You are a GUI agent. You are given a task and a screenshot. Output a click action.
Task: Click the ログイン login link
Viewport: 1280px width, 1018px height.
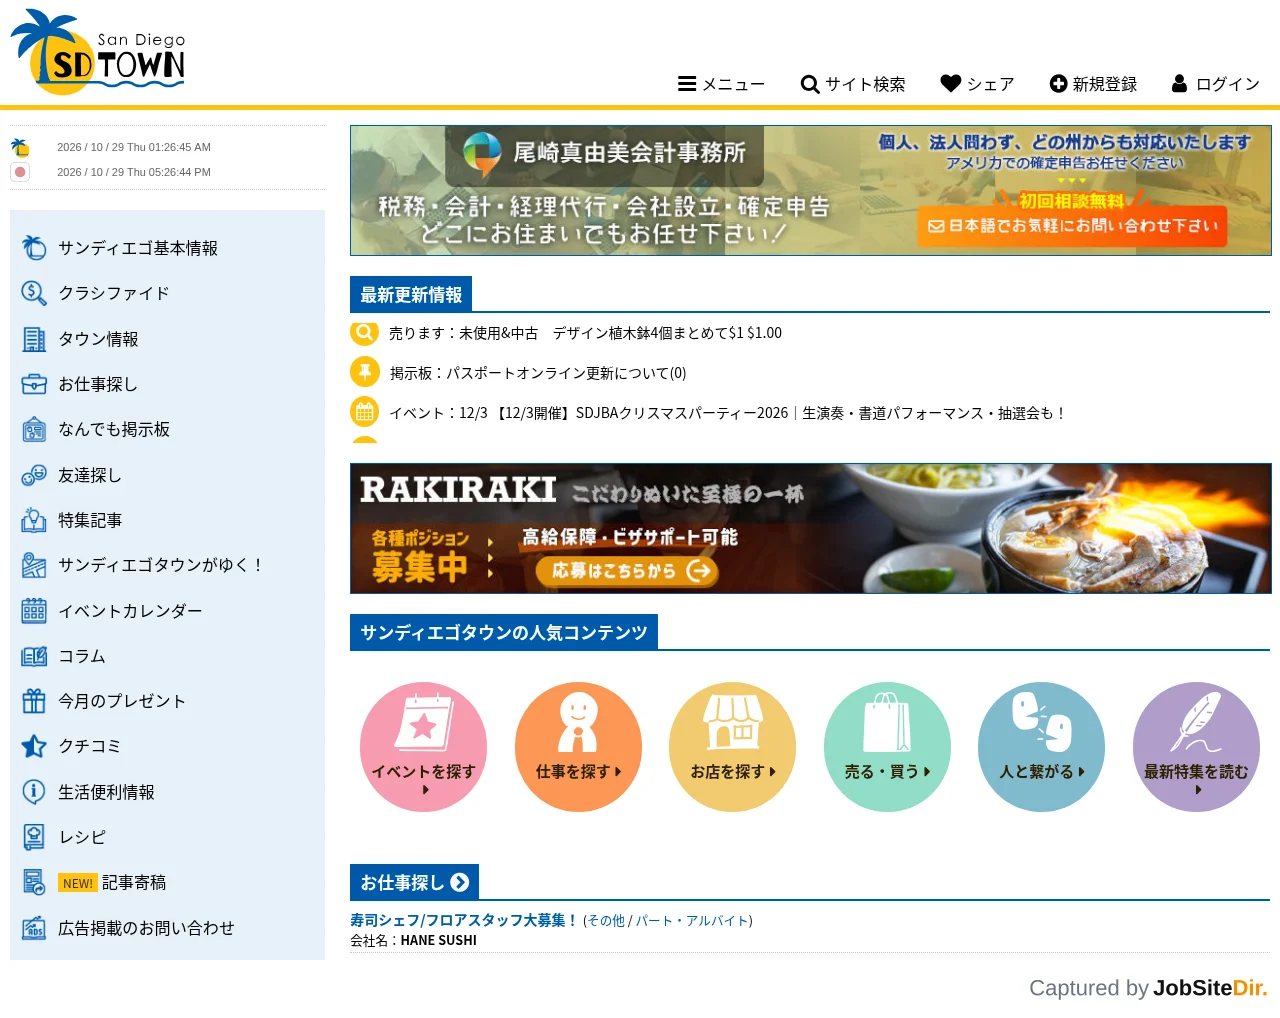point(1215,84)
